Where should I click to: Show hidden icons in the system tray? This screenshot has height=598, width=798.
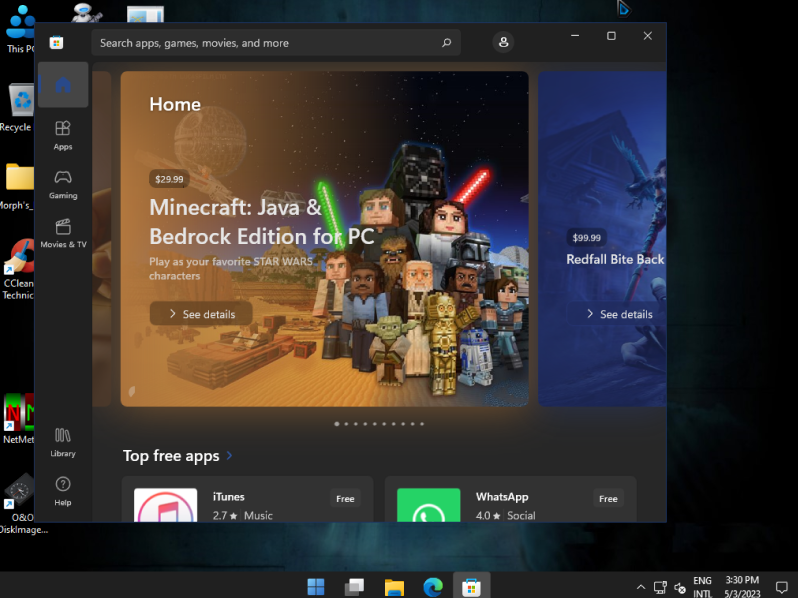(x=641, y=587)
